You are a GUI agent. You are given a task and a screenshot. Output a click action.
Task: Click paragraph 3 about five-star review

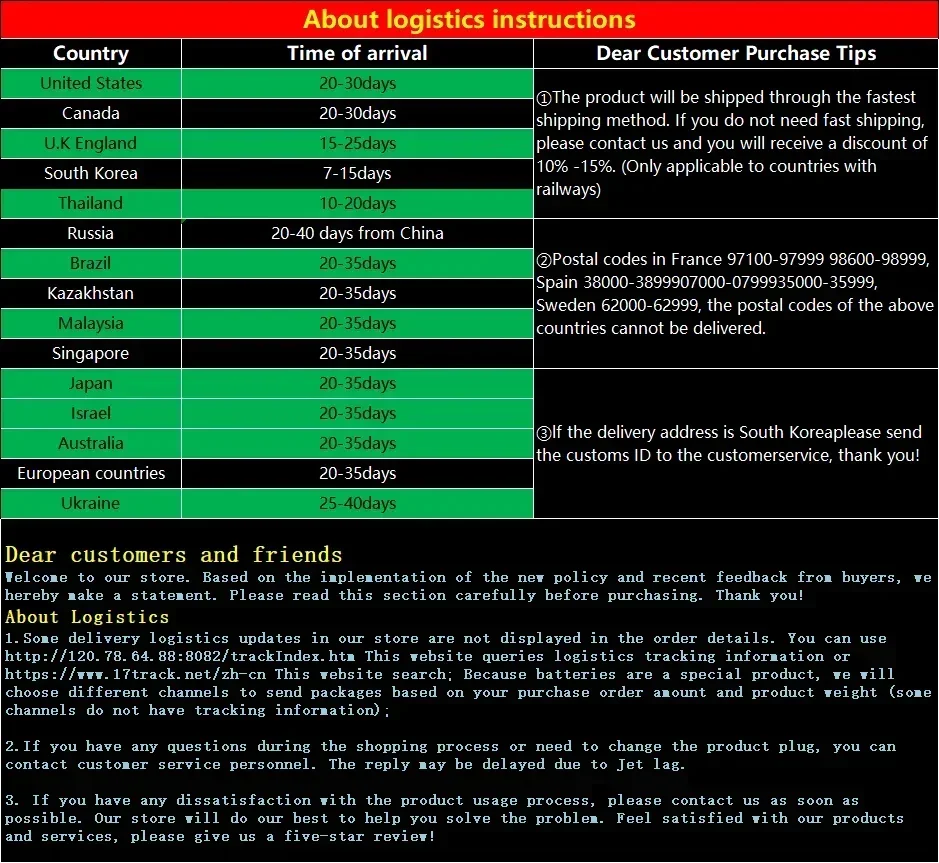pos(454,818)
